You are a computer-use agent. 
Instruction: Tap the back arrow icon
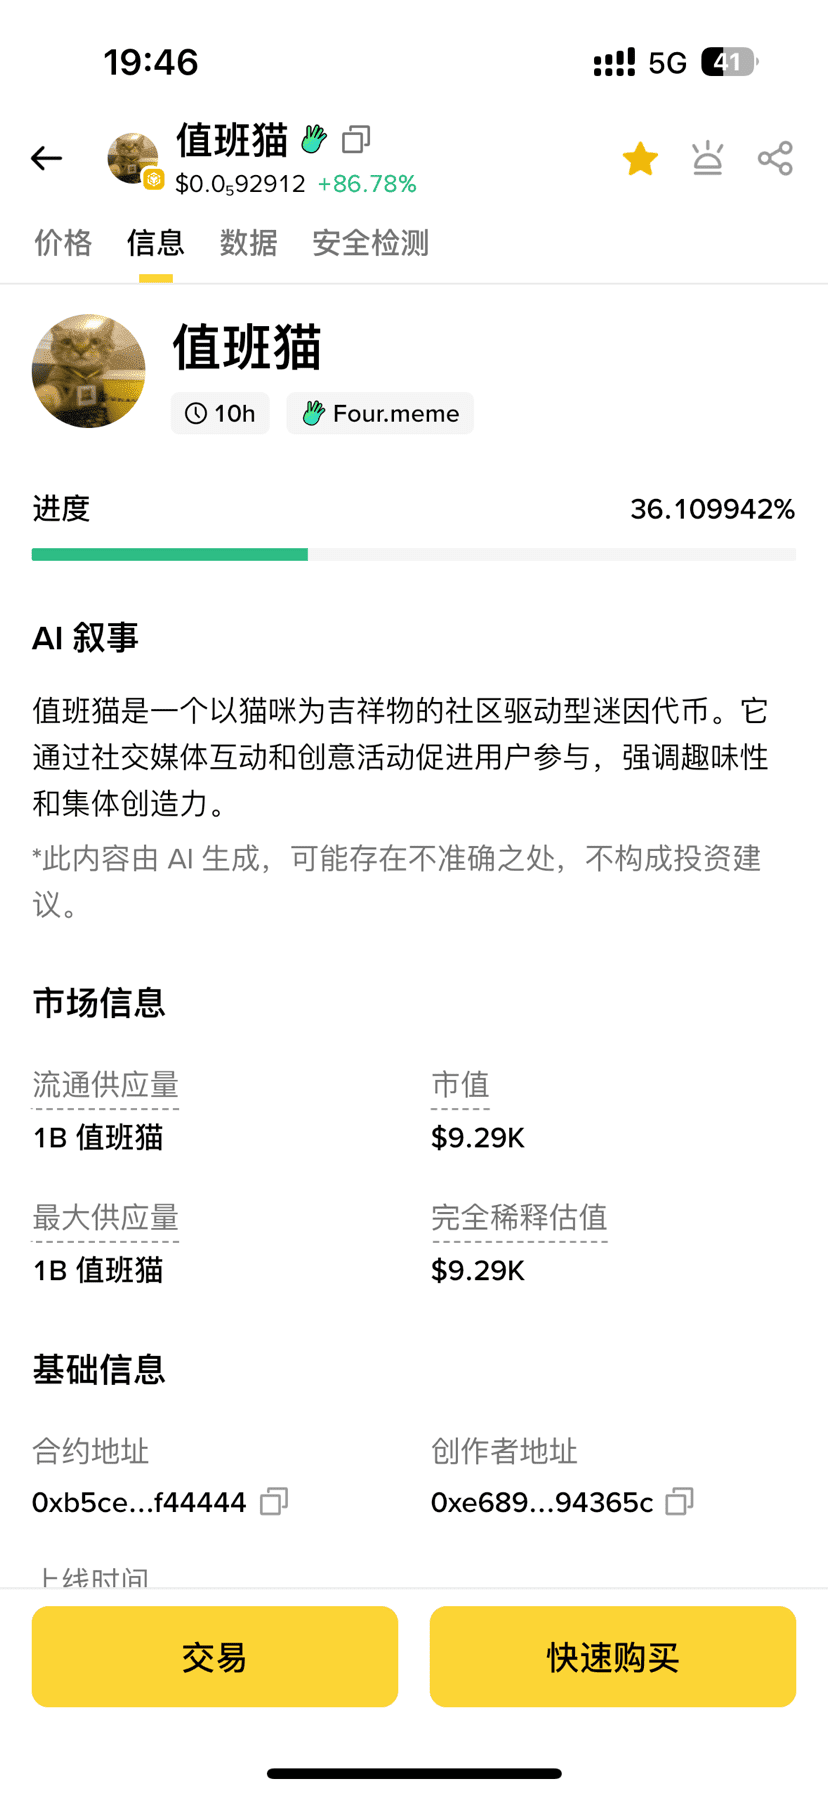(x=46, y=158)
